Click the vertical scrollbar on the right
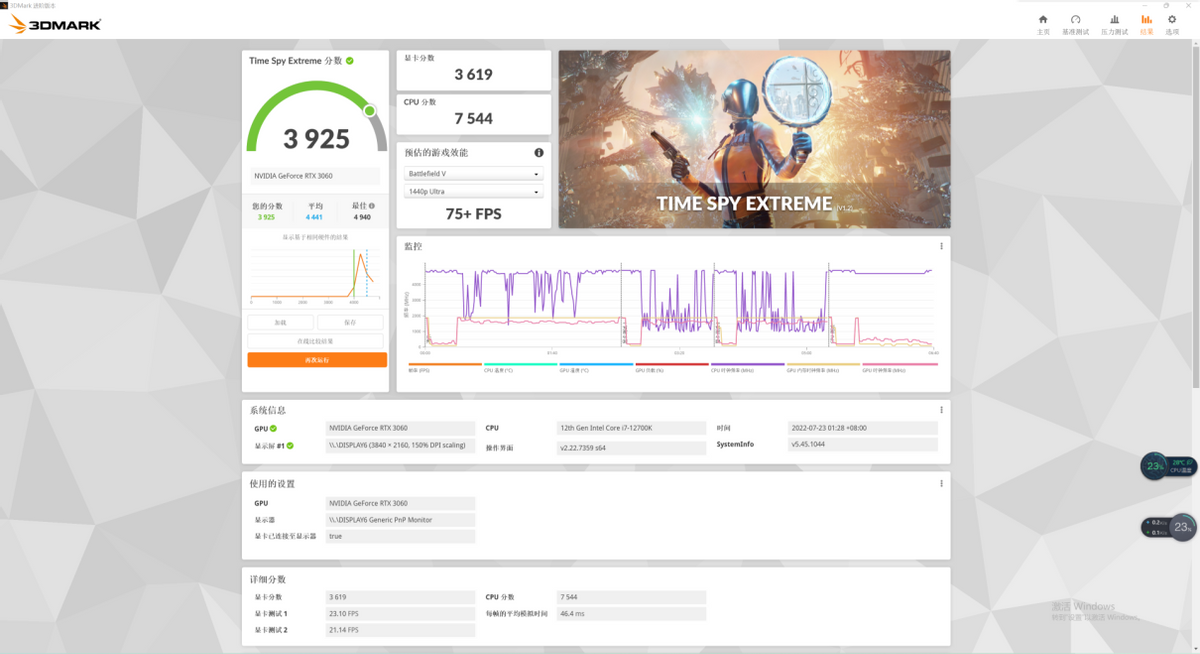The image size is (1200, 654). (x=1196, y=214)
